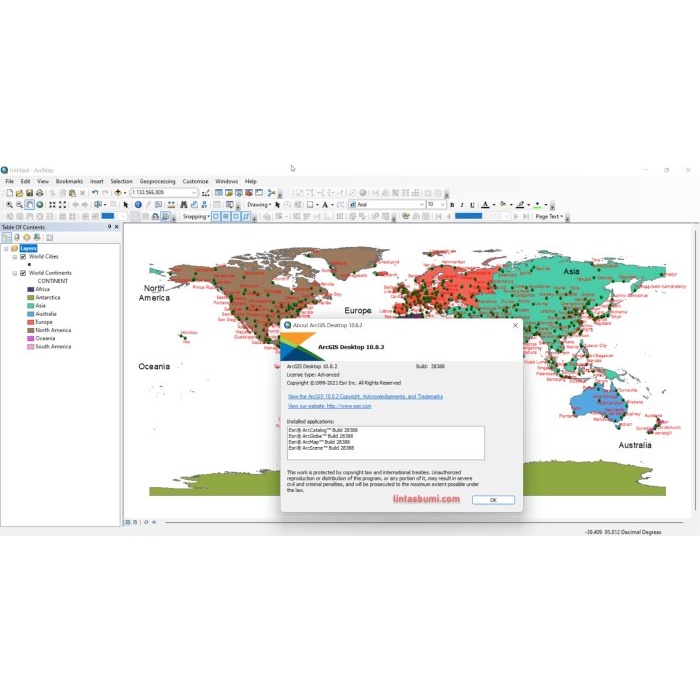Collapse the World Cities layer legend
Image resolution: width=700 pixels, height=700 pixels.
point(15,257)
